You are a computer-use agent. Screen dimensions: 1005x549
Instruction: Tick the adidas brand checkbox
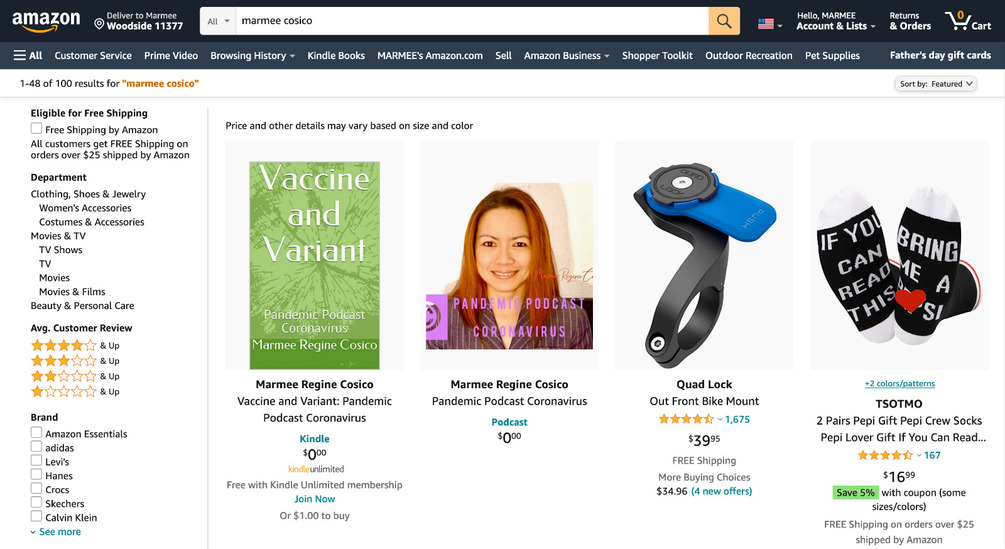[x=37, y=447]
